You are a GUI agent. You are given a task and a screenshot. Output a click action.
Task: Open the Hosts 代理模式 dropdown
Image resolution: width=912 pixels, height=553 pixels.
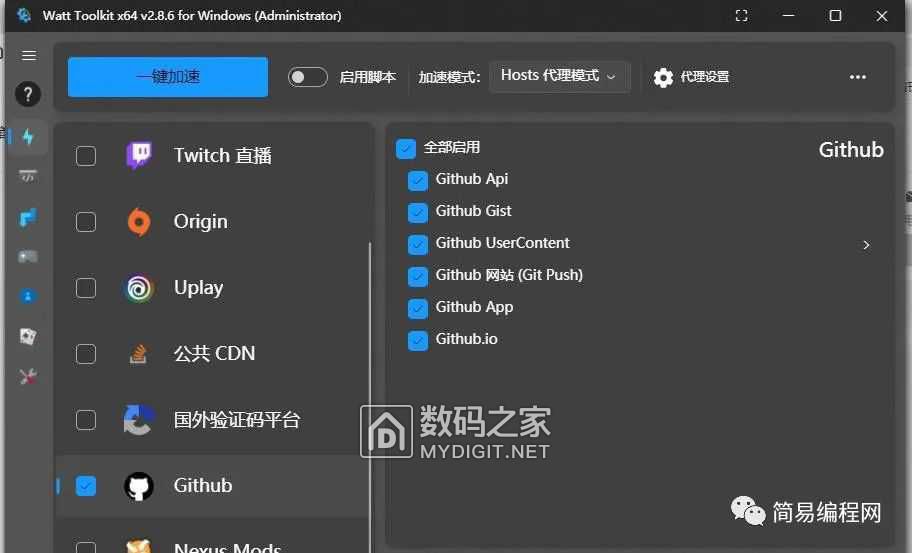(559, 76)
